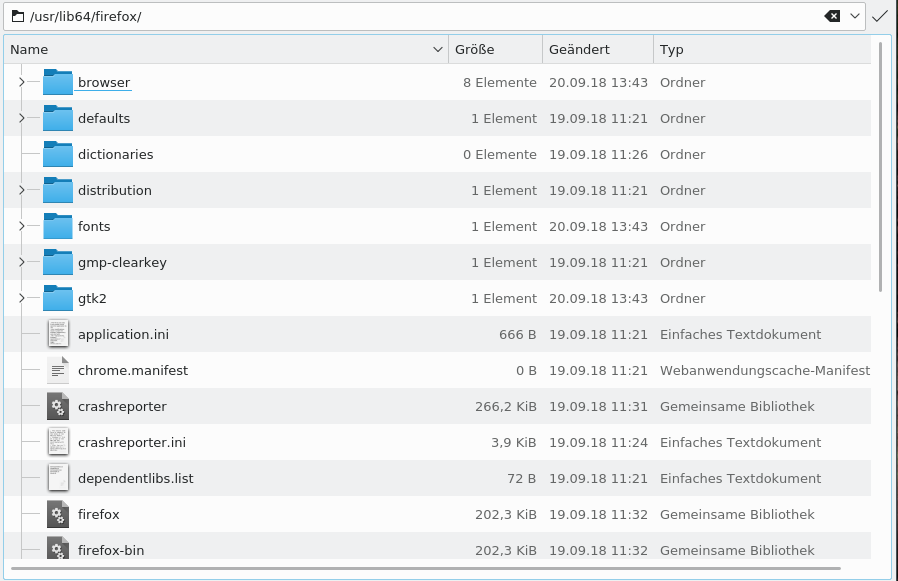
Task: Click the dictionaries folder icon
Action: pyautogui.click(x=58, y=155)
